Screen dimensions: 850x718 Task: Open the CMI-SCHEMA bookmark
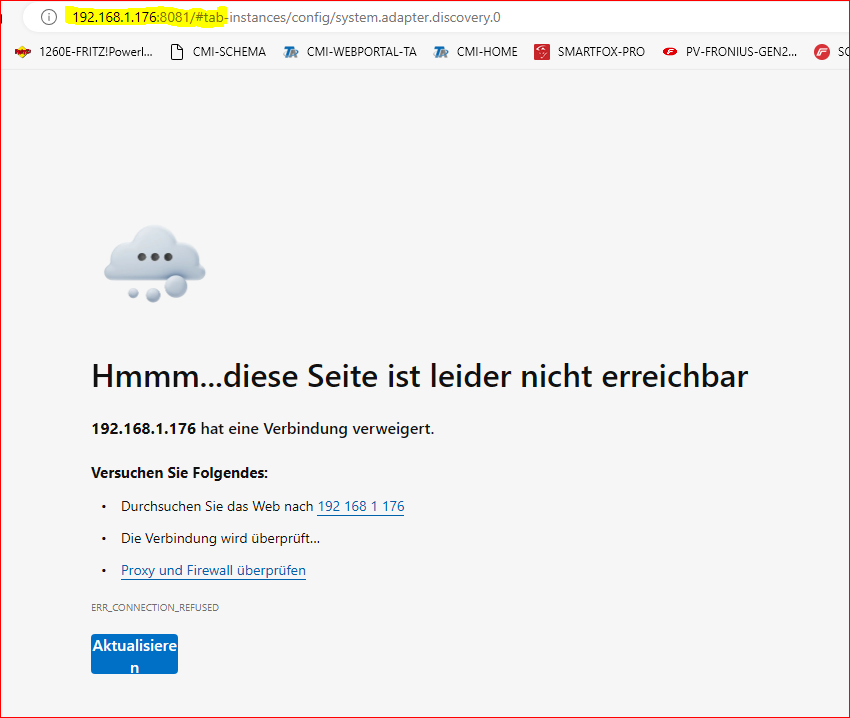coord(218,52)
